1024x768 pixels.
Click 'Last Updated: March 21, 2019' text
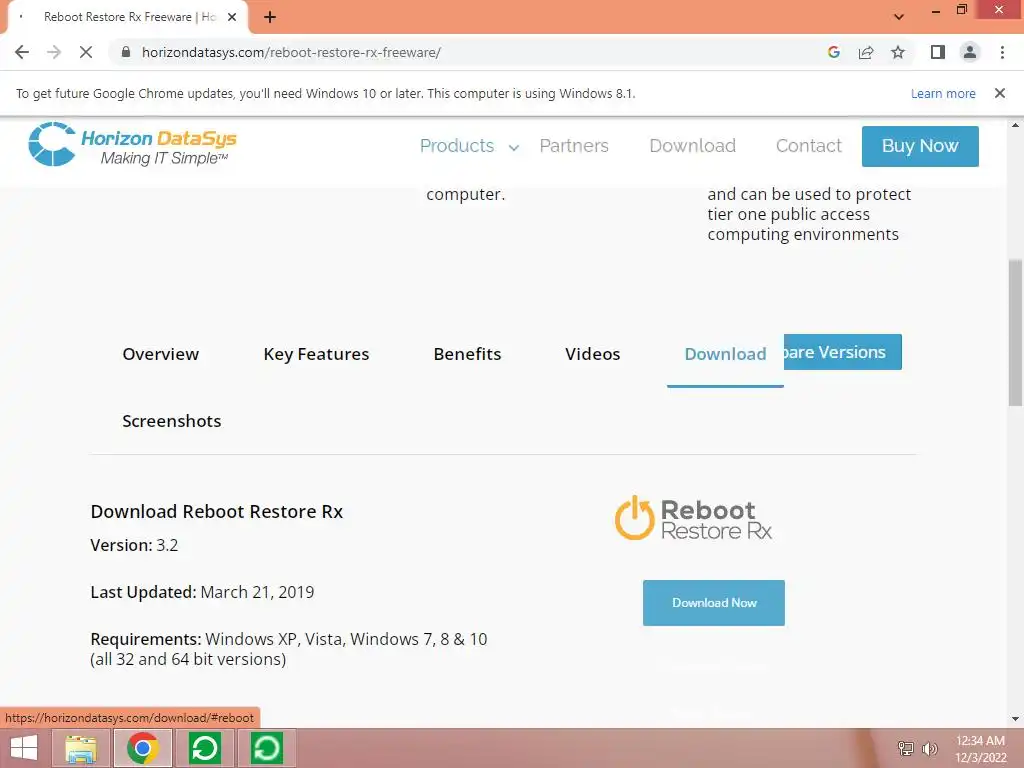(x=202, y=592)
